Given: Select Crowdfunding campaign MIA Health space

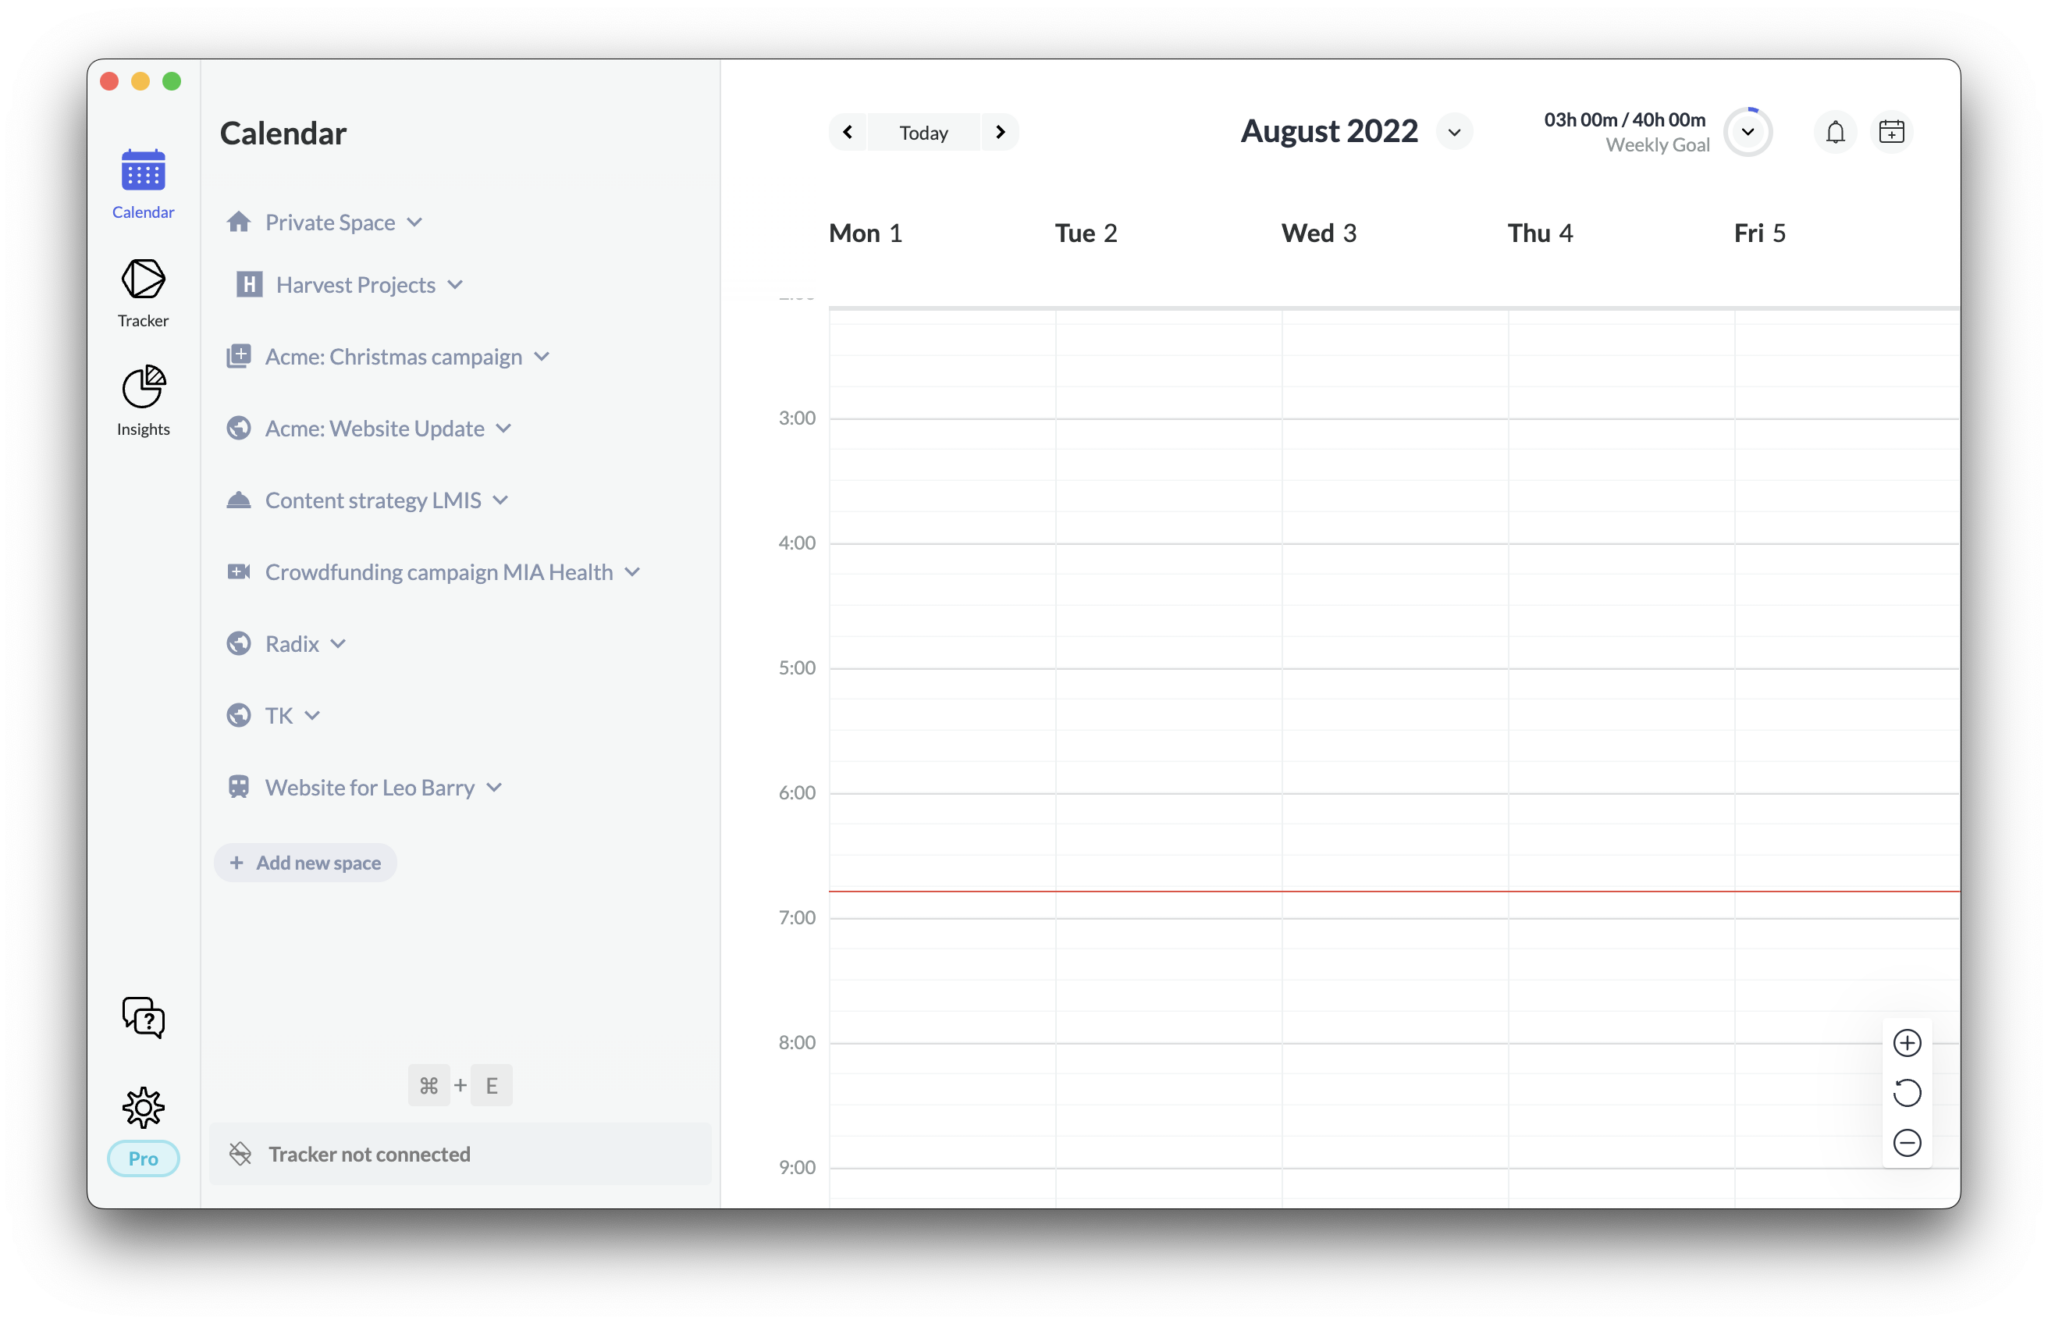Looking at the screenshot, I should (x=438, y=572).
